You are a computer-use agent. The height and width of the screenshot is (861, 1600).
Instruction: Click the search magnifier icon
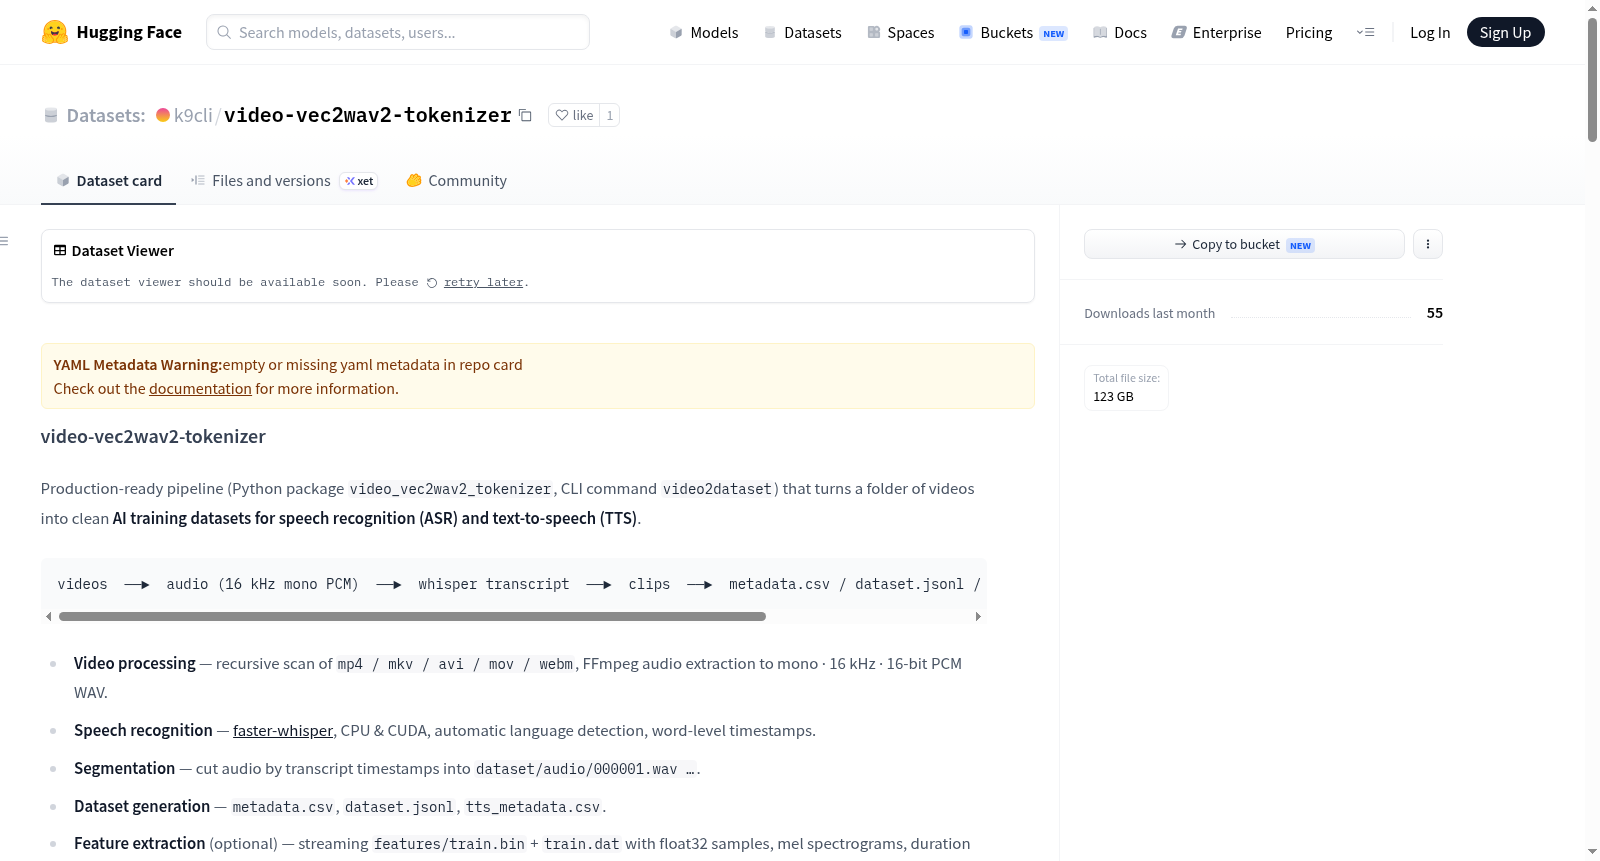[225, 32]
